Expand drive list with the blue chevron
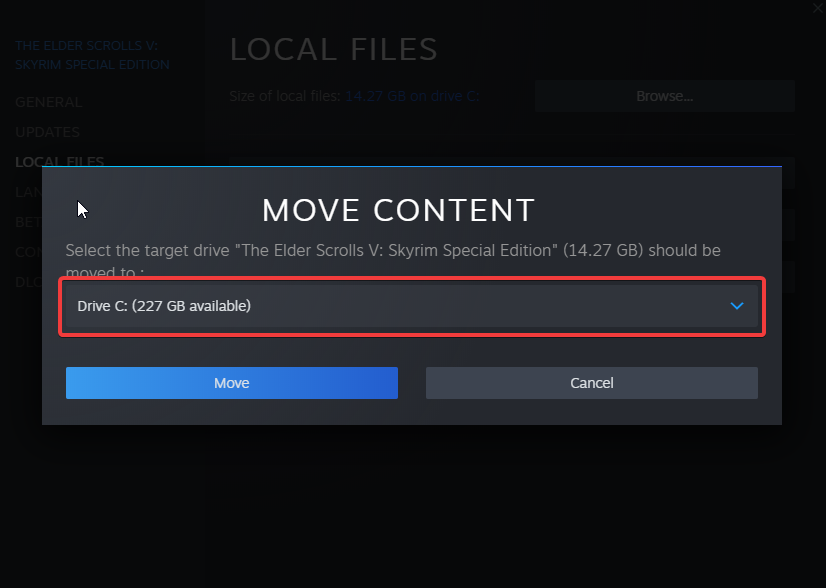This screenshot has width=826, height=588. (x=737, y=306)
